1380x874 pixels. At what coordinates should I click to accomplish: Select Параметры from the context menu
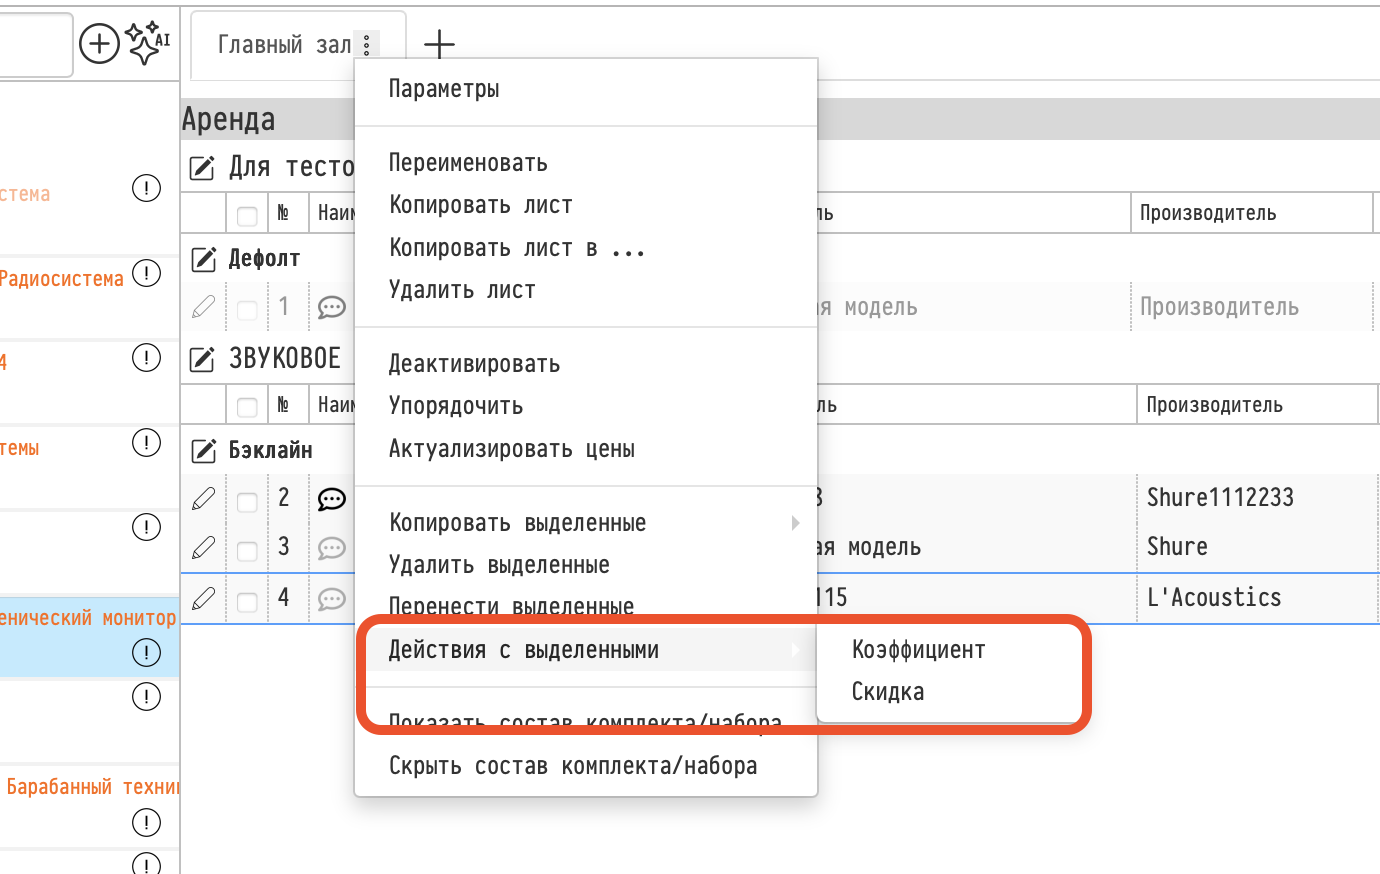(x=444, y=89)
